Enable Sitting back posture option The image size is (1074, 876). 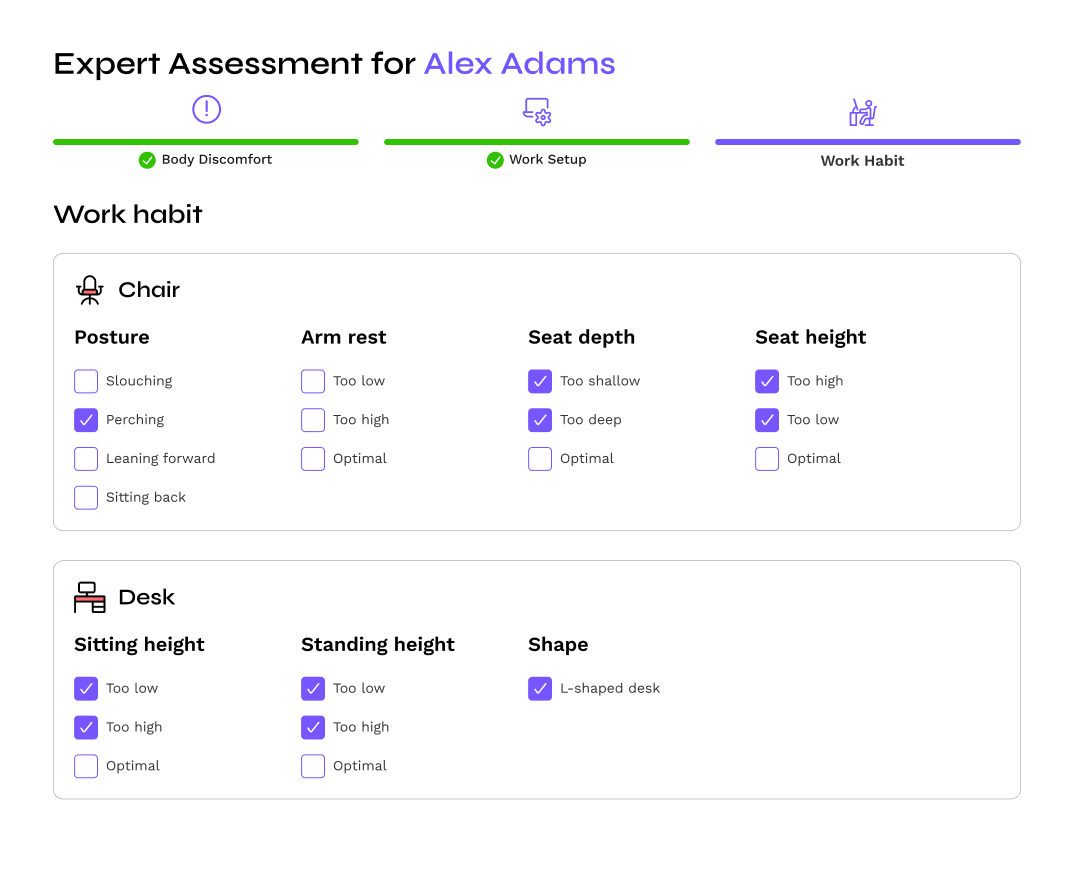pos(86,498)
